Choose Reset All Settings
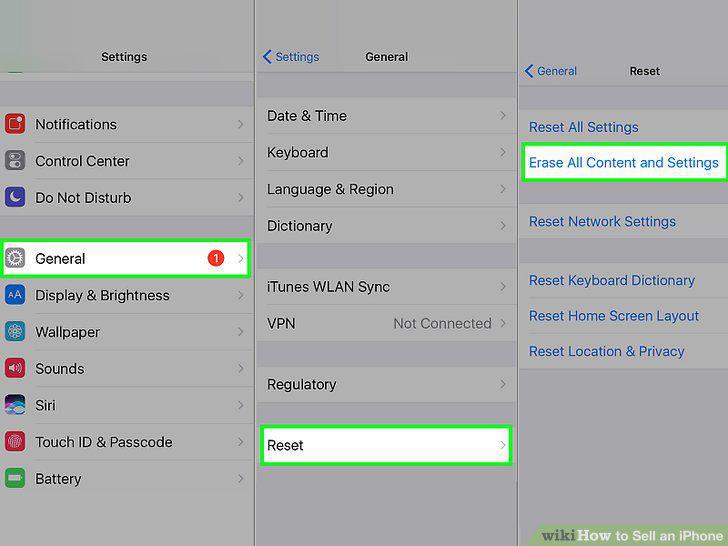 pos(584,127)
